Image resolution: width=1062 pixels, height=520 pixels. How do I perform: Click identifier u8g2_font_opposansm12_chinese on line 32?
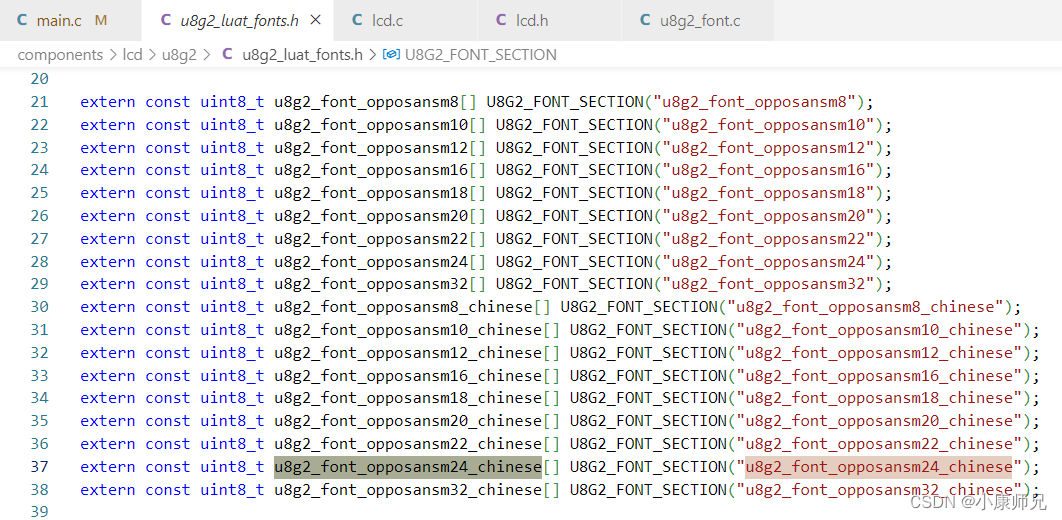click(x=408, y=353)
